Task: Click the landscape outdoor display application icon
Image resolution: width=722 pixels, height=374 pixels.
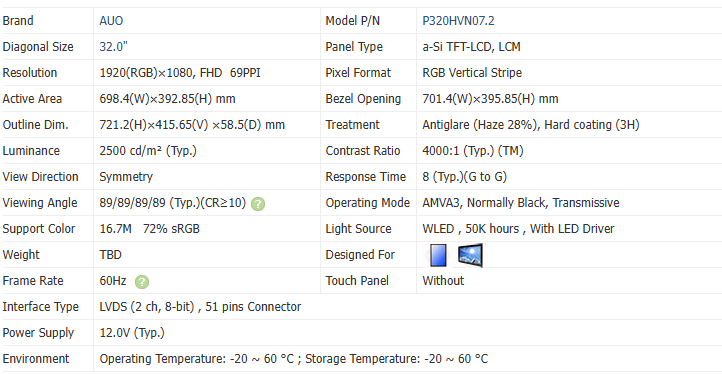Action: pyautogui.click(x=470, y=255)
